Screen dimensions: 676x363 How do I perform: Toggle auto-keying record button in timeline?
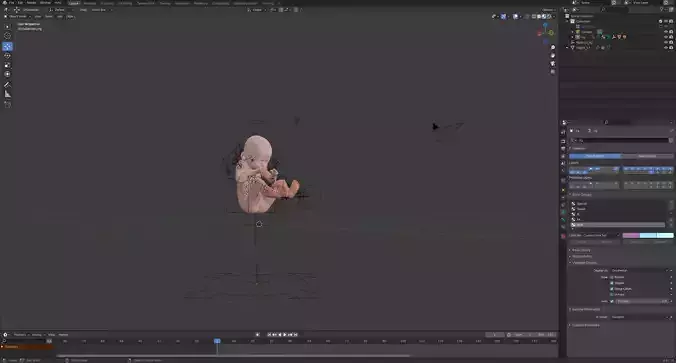click(x=257, y=335)
